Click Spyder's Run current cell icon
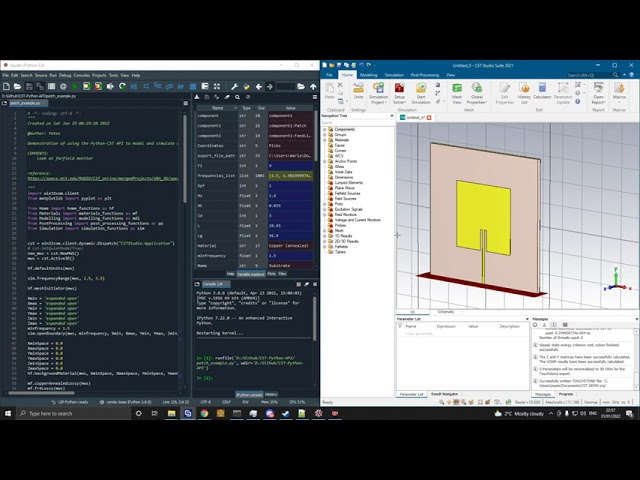 click(87, 87)
